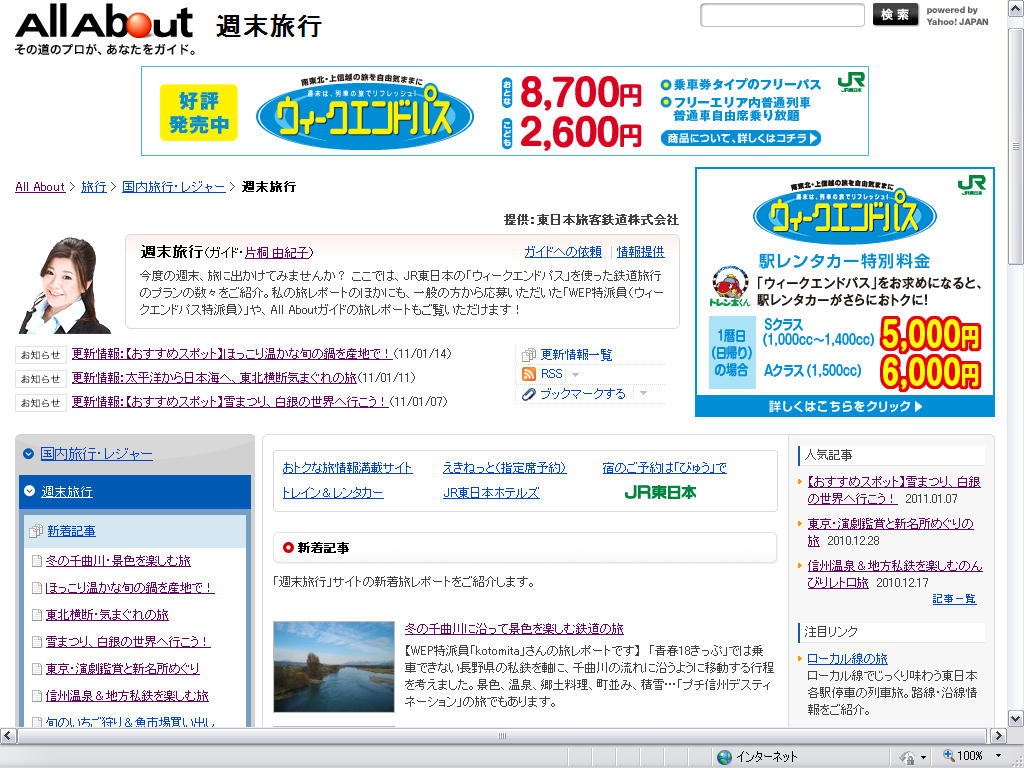The image size is (1024, 768).
Task: Click the bookmark clip icon
Action: [x=529, y=394]
